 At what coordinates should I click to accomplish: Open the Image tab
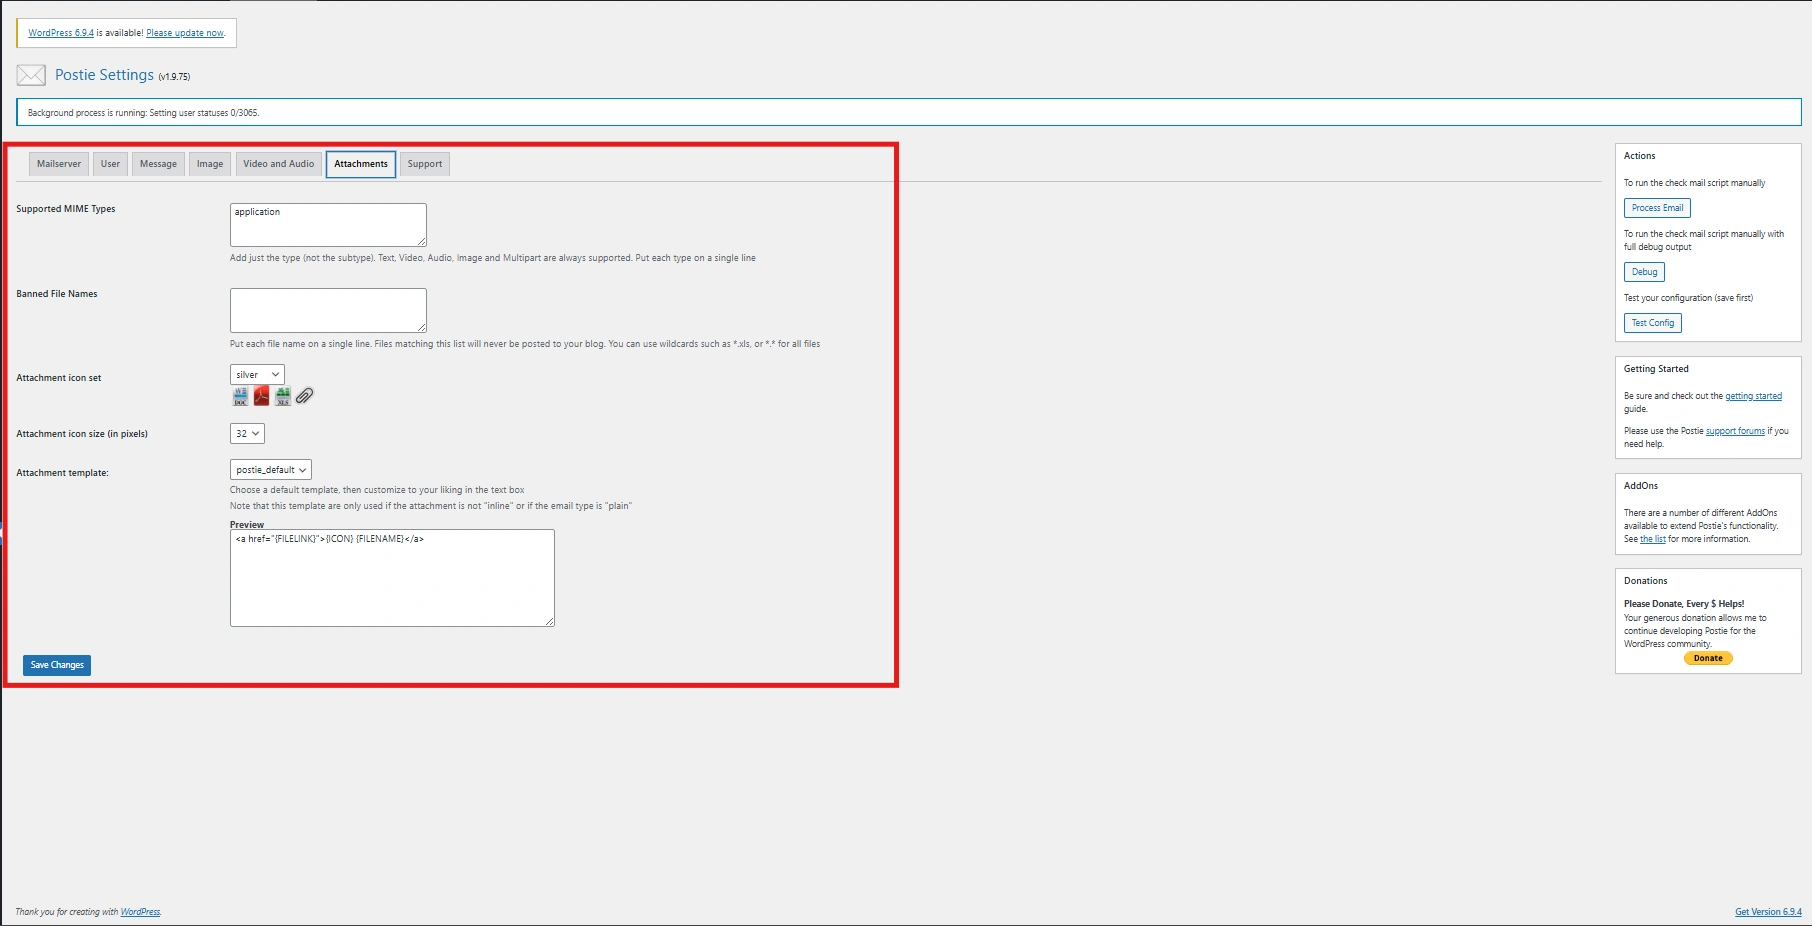pos(210,164)
